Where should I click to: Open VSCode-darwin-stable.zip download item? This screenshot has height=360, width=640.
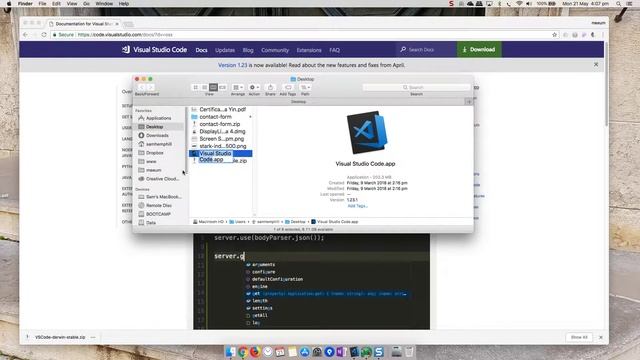[60, 337]
